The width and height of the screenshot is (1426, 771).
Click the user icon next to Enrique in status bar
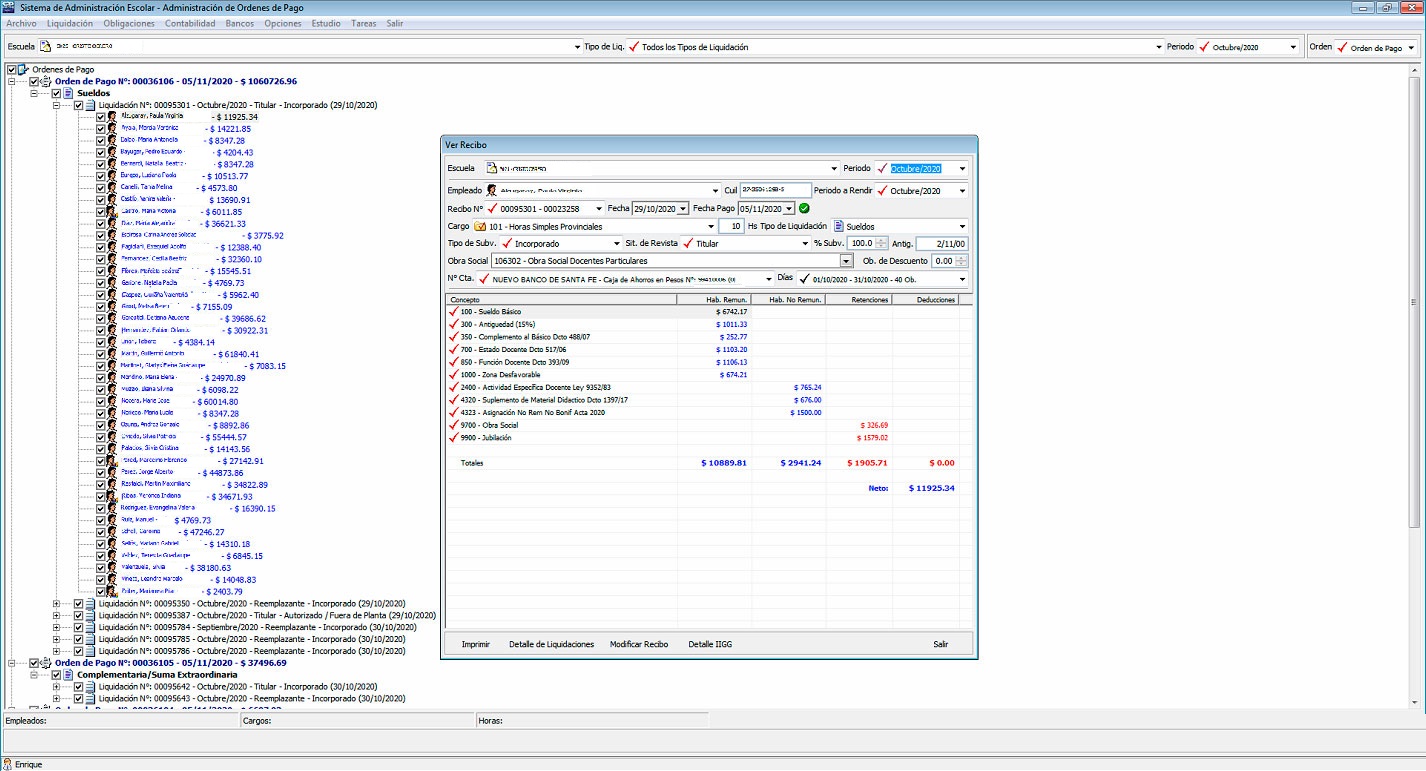click(x=7, y=764)
